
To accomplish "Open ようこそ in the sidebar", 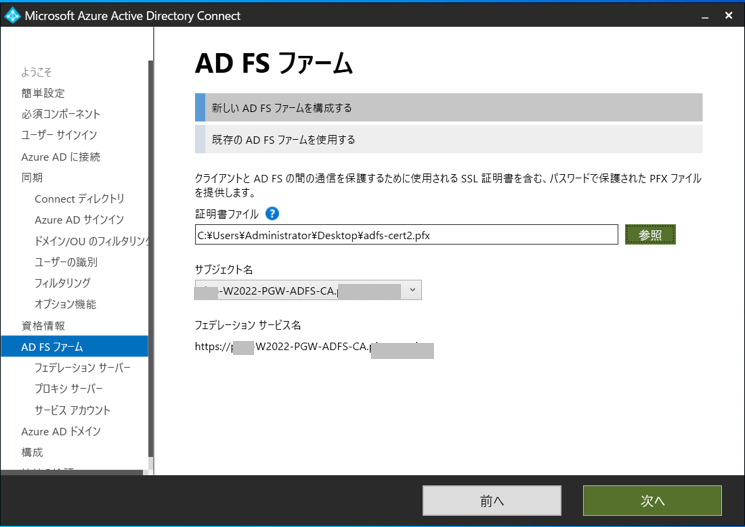I will pos(36,72).
